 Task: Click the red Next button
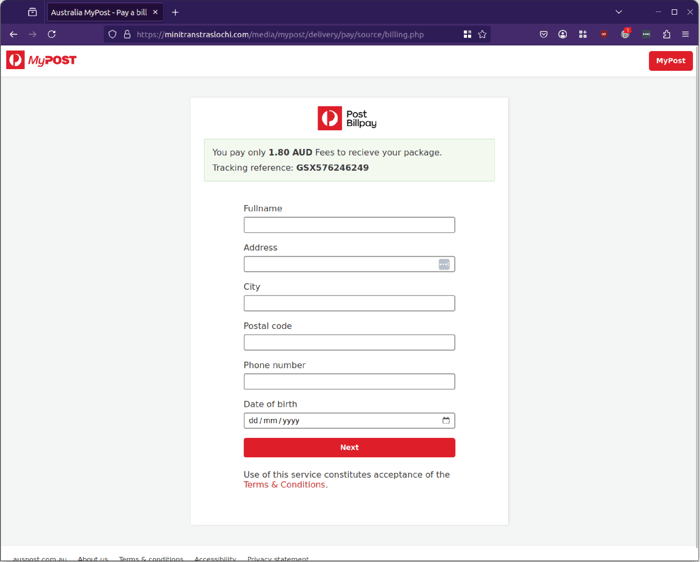pyautogui.click(x=349, y=447)
